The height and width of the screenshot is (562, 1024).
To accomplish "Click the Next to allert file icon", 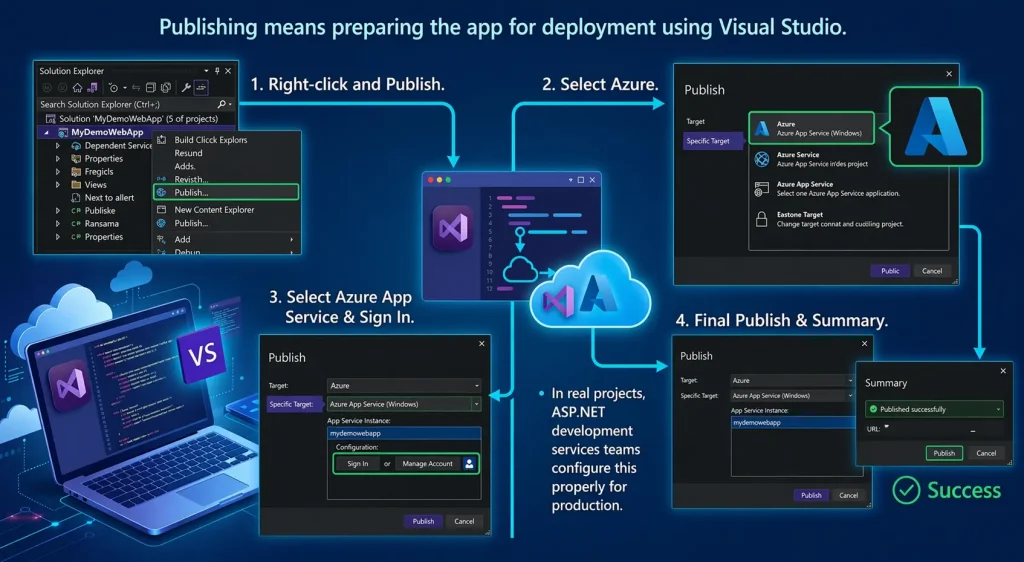I will 76,198.
